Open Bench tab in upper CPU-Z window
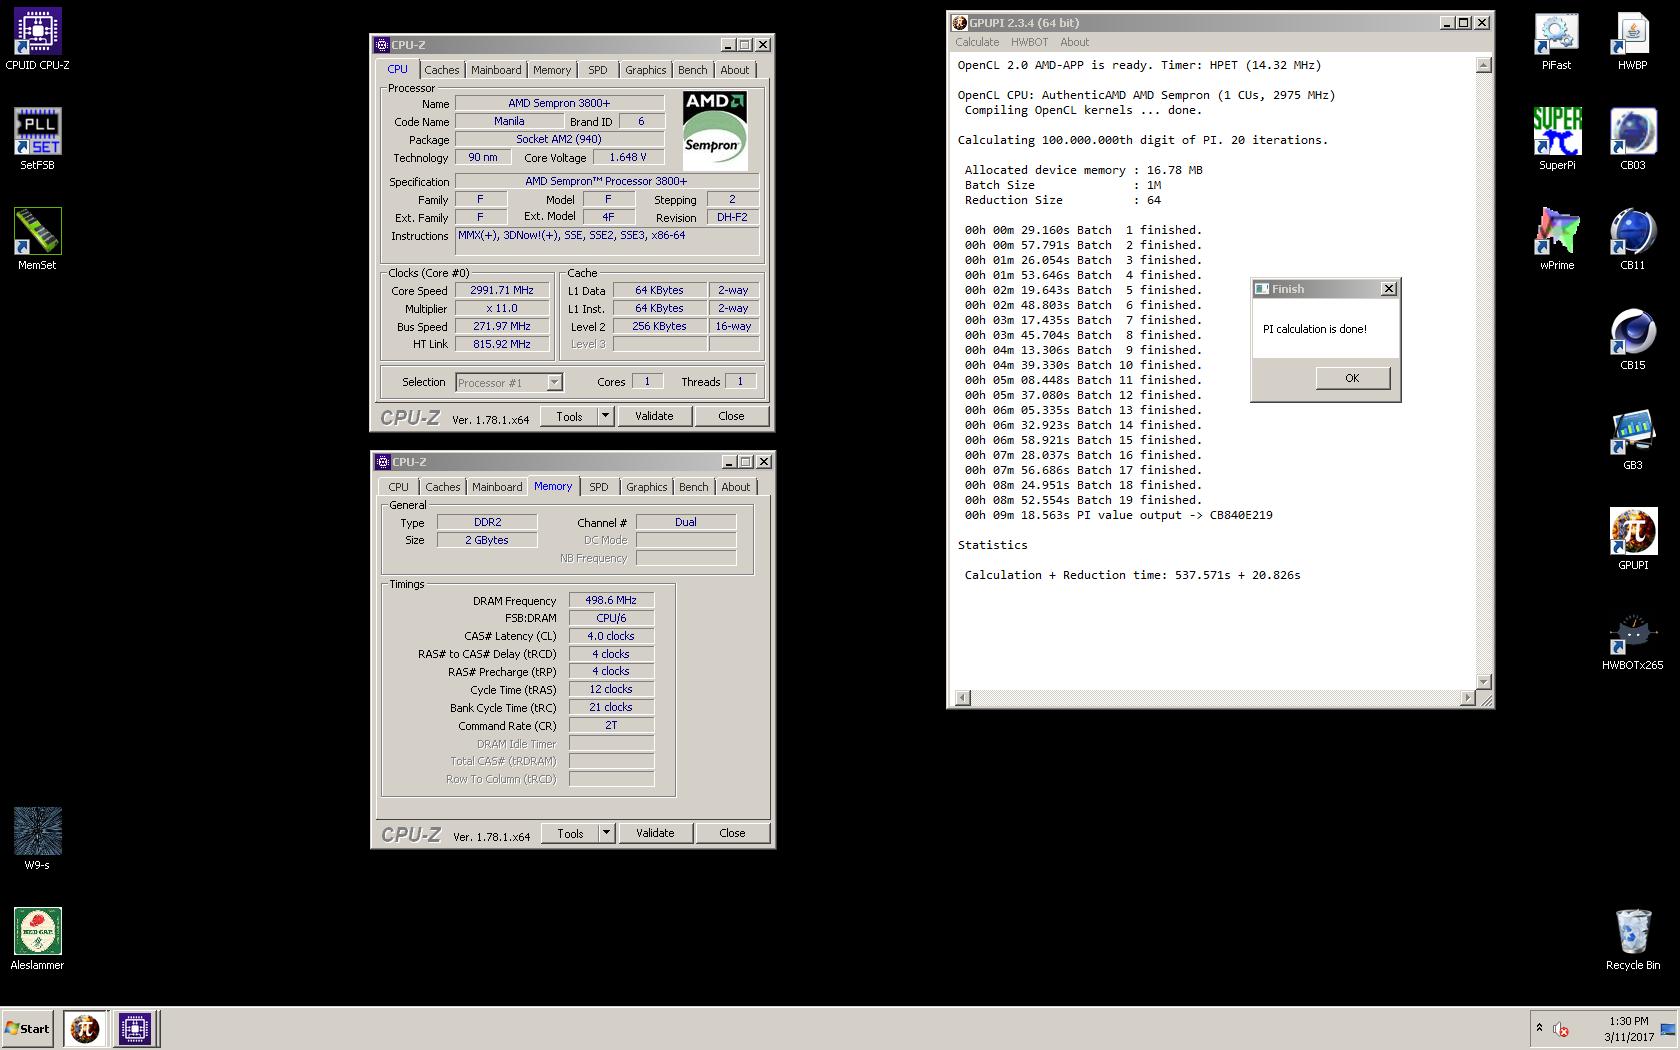The width and height of the screenshot is (1680, 1050). coord(692,70)
